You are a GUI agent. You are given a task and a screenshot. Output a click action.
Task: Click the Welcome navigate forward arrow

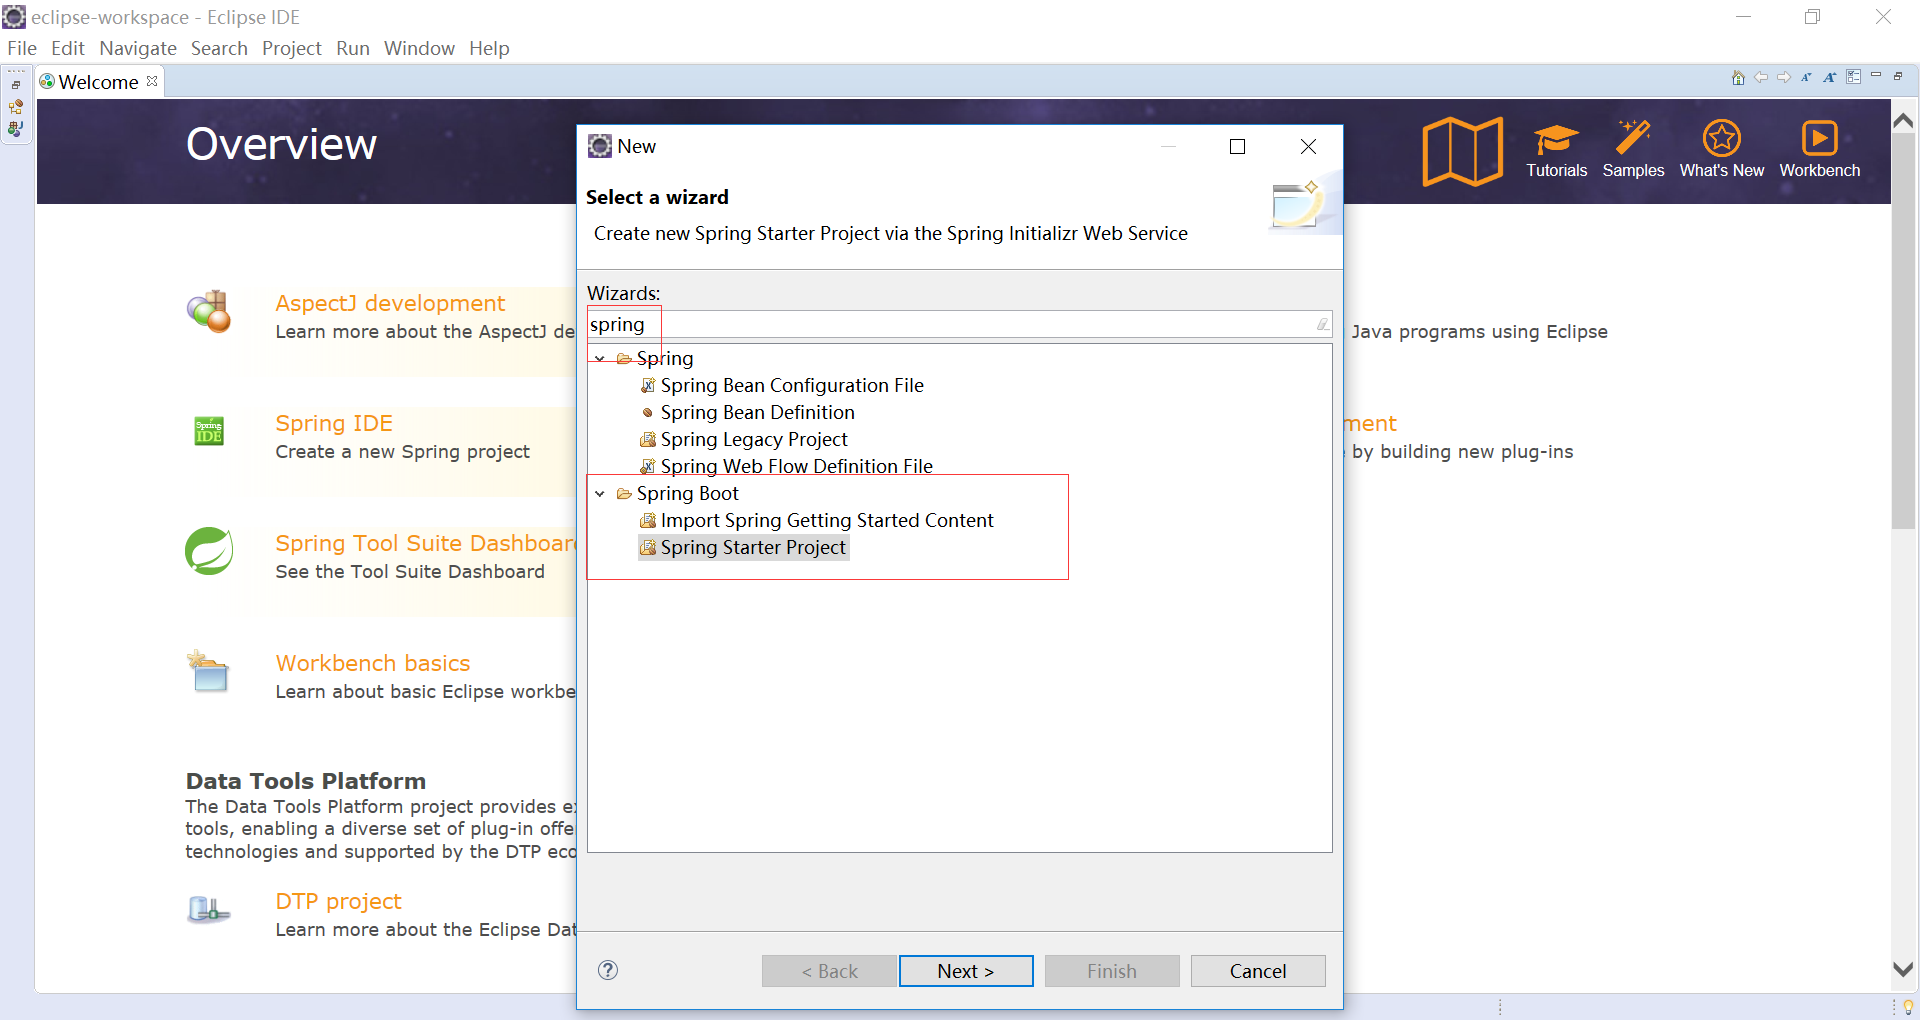1784,77
